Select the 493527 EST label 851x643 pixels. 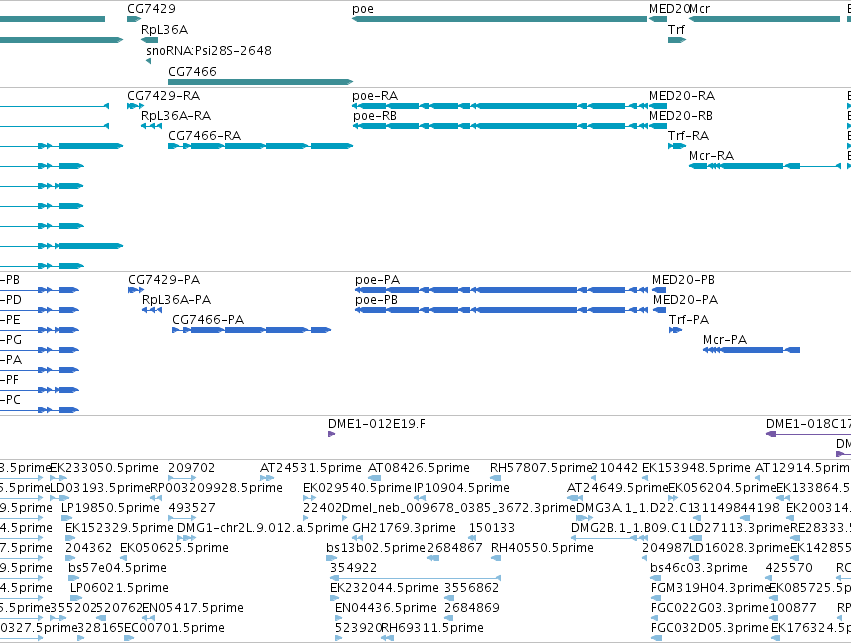192,508
